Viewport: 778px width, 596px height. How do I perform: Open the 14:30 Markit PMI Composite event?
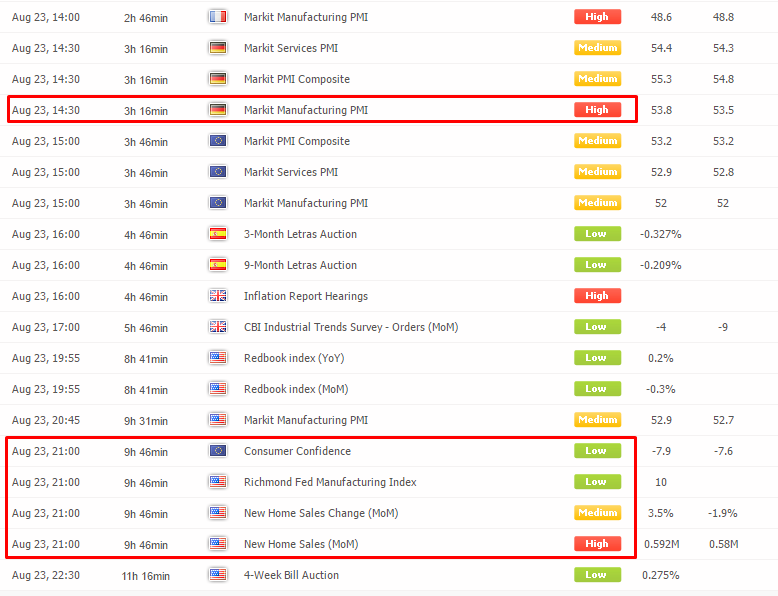click(297, 79)
